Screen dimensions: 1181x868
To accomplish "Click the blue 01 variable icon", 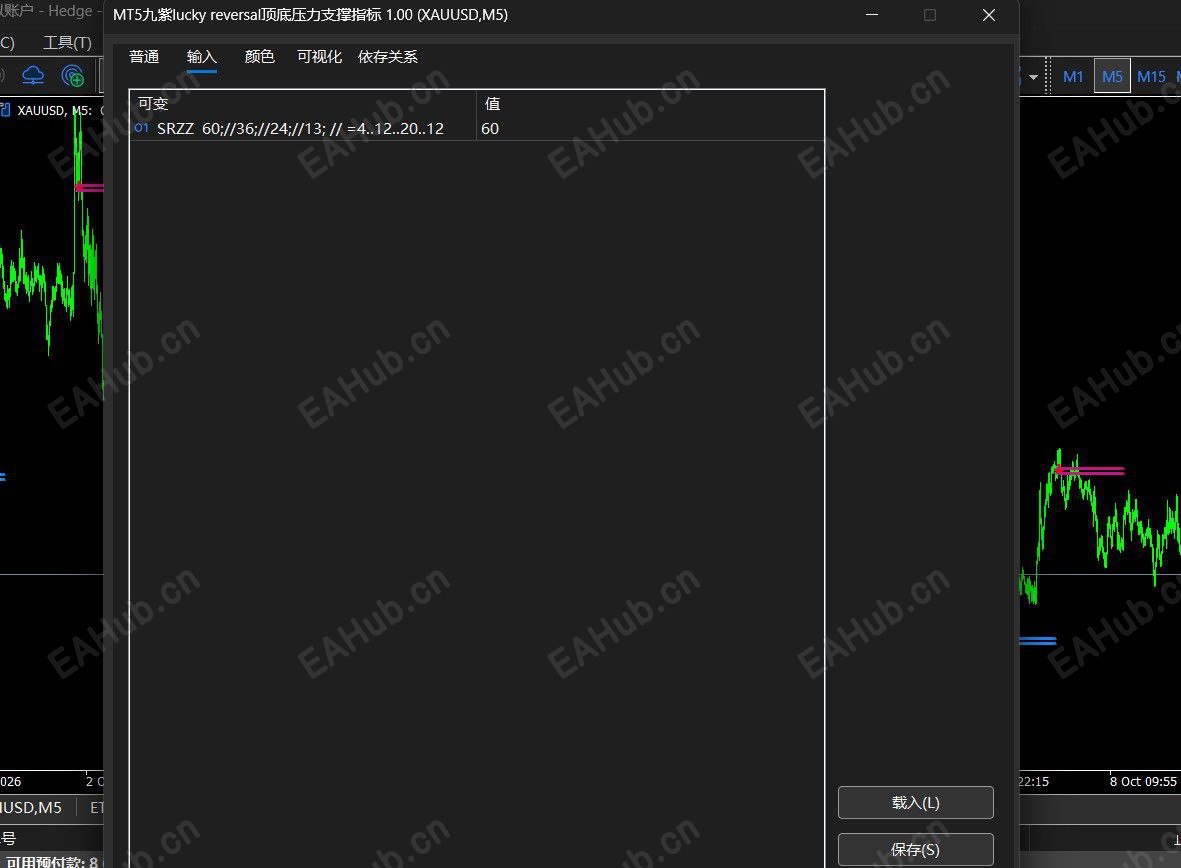I will 142,128.
